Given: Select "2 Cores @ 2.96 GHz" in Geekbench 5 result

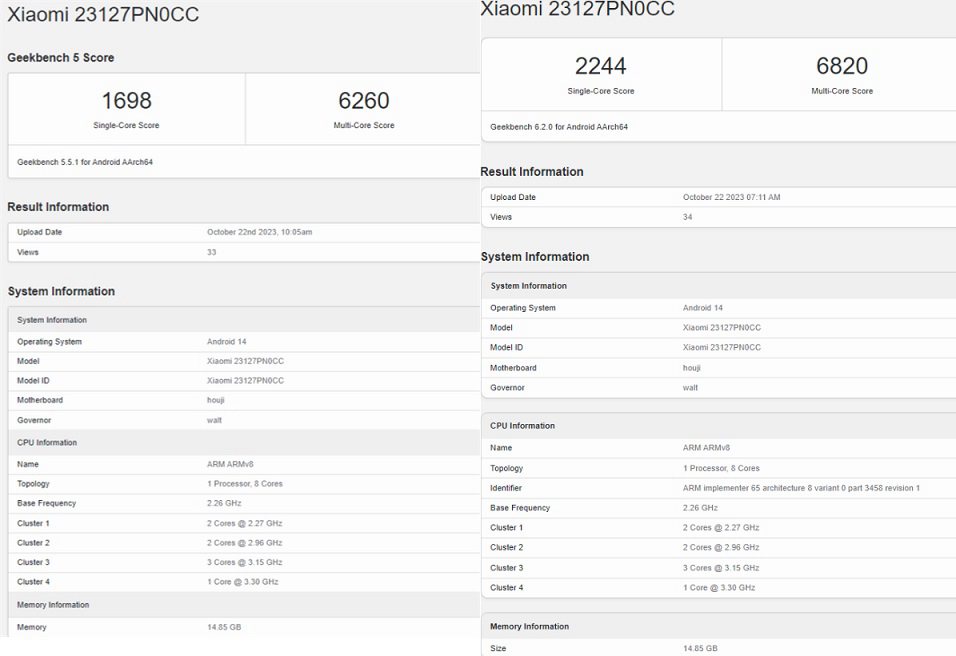Looking at the screenshot, I should pos(244,543).
